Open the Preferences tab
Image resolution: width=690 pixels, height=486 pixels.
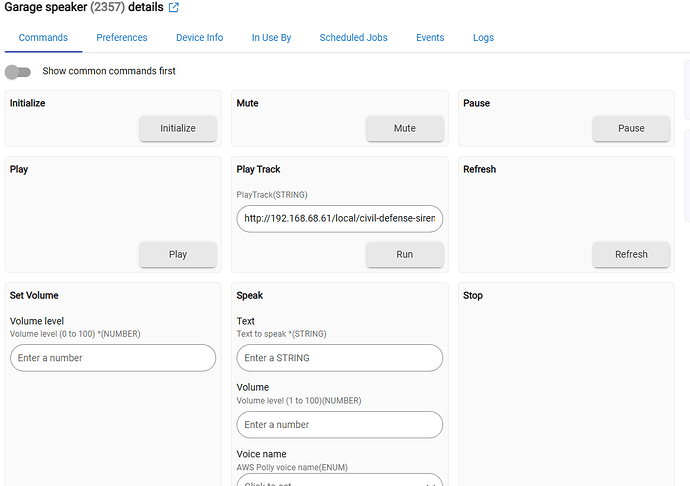click(122, 38)
